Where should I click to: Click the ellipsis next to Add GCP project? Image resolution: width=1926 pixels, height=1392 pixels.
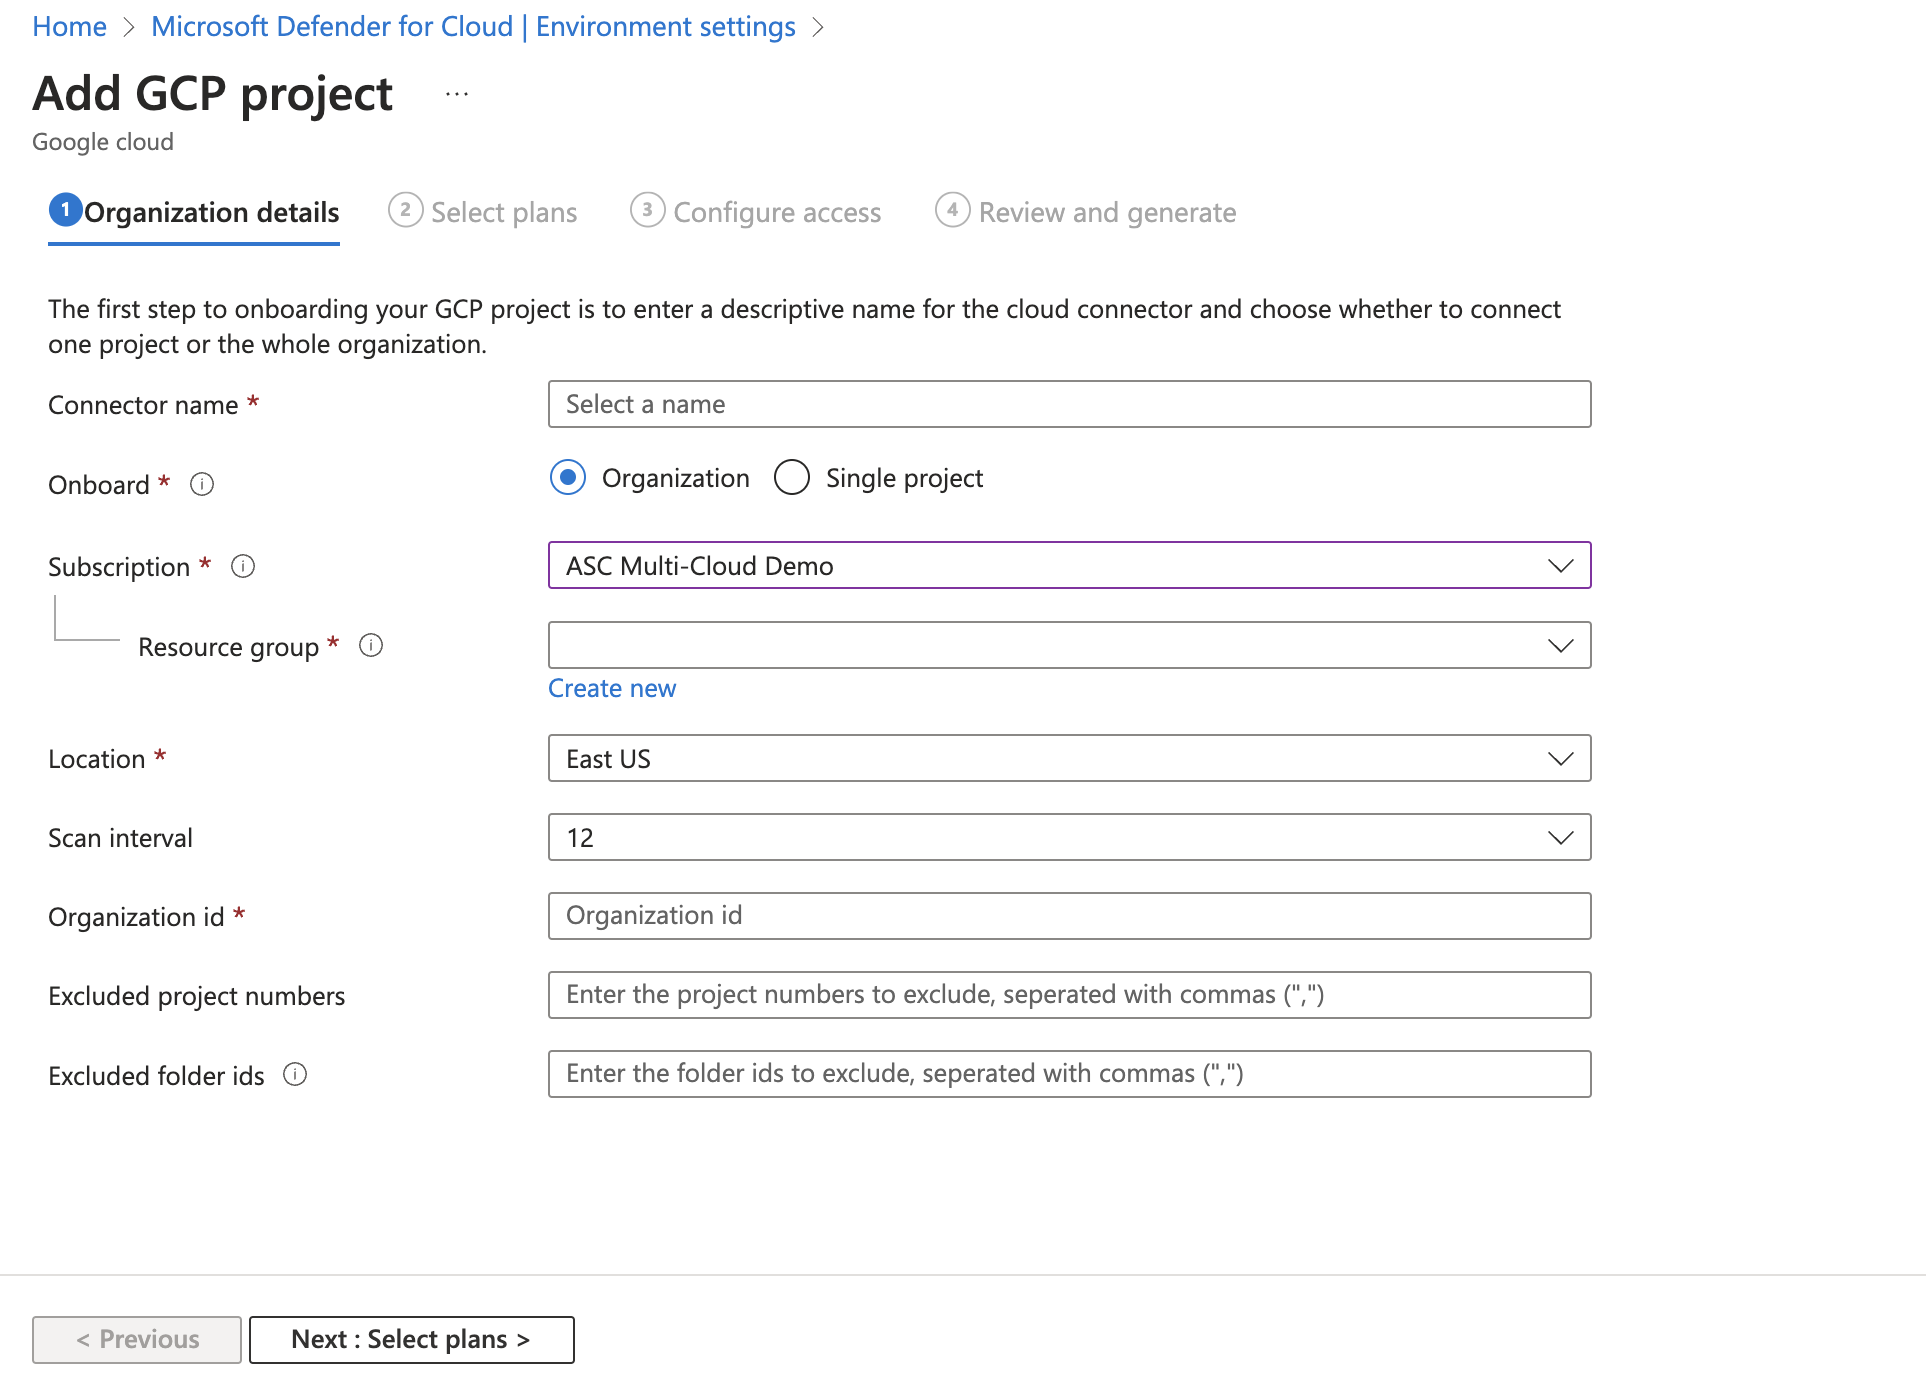click(457, 94)
